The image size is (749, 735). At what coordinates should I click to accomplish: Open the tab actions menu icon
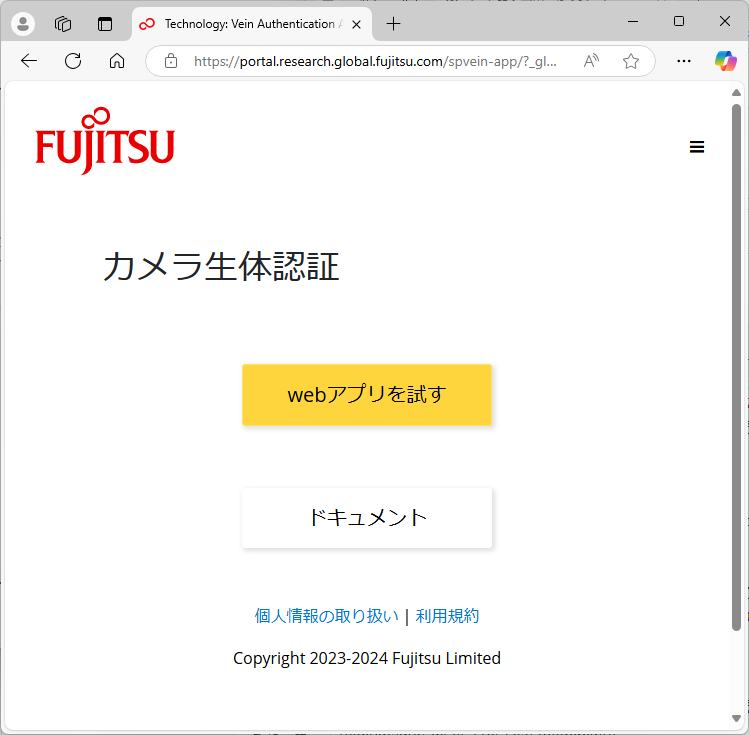click(105, 23)
